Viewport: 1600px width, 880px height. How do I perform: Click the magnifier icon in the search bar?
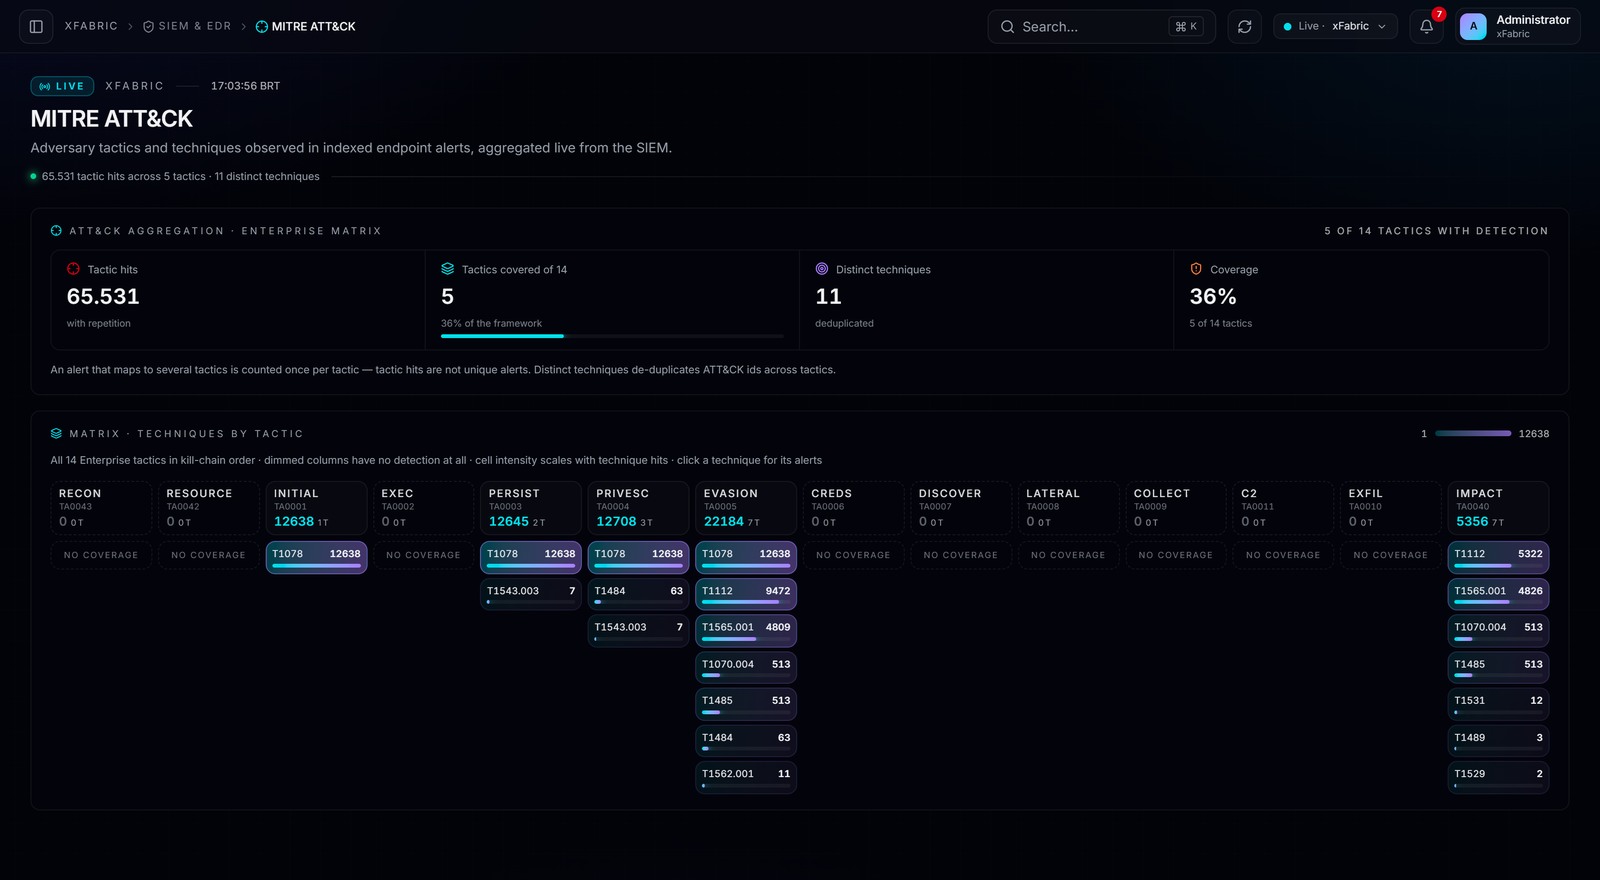[x=1007, y=27]
